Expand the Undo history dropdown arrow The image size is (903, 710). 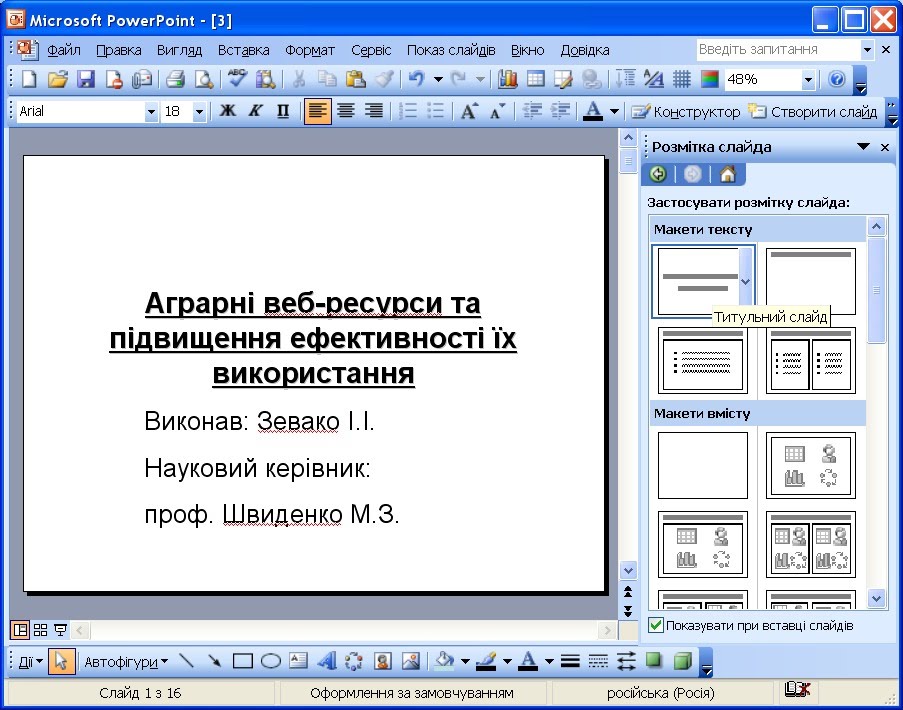(x=438, y=79)
